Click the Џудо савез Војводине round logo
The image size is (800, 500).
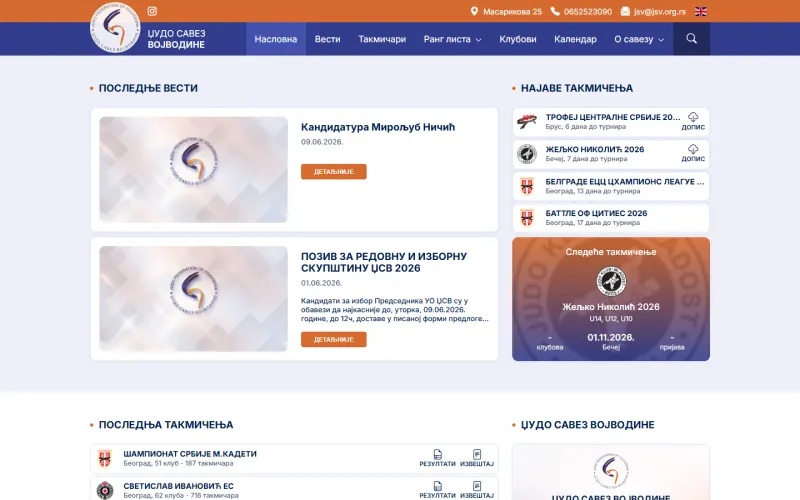115,28
